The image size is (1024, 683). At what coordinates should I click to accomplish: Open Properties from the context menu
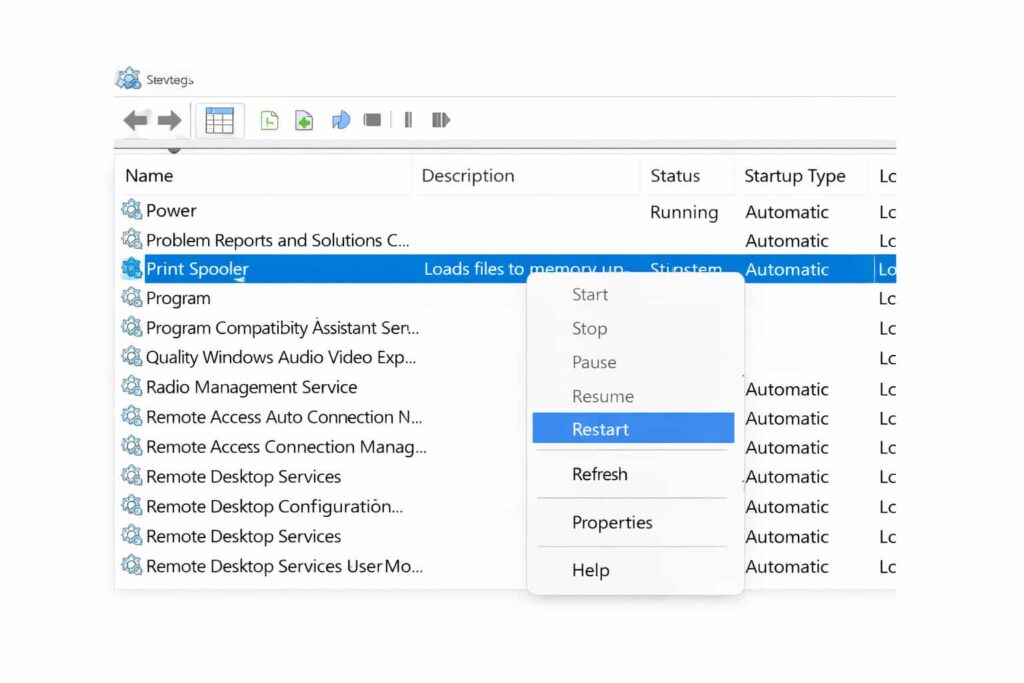click(611, 522)
